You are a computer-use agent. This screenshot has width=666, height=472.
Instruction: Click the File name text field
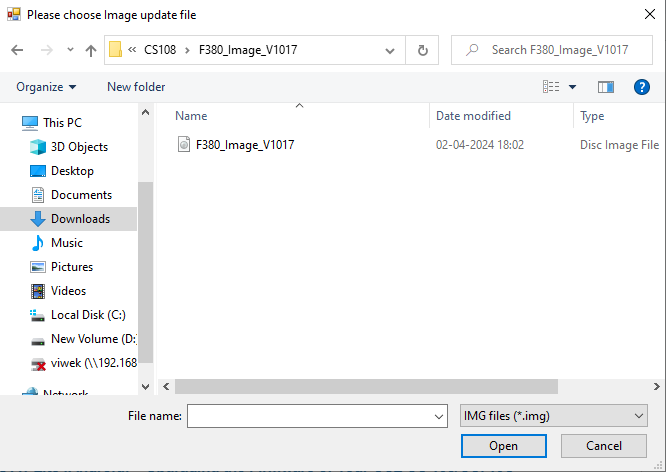(309, 416)
